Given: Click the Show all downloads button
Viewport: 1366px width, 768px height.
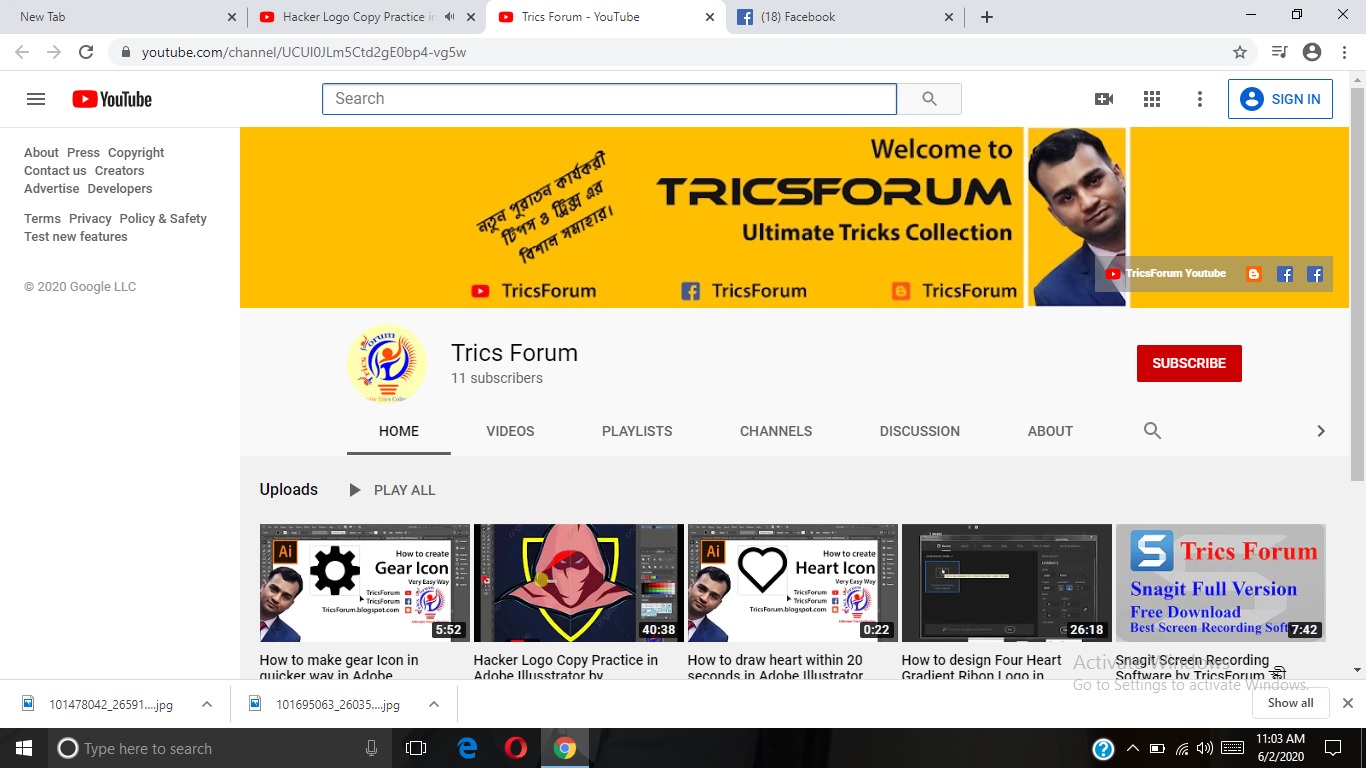Looking at the screenshot, I should click(x=1290, y=703).
